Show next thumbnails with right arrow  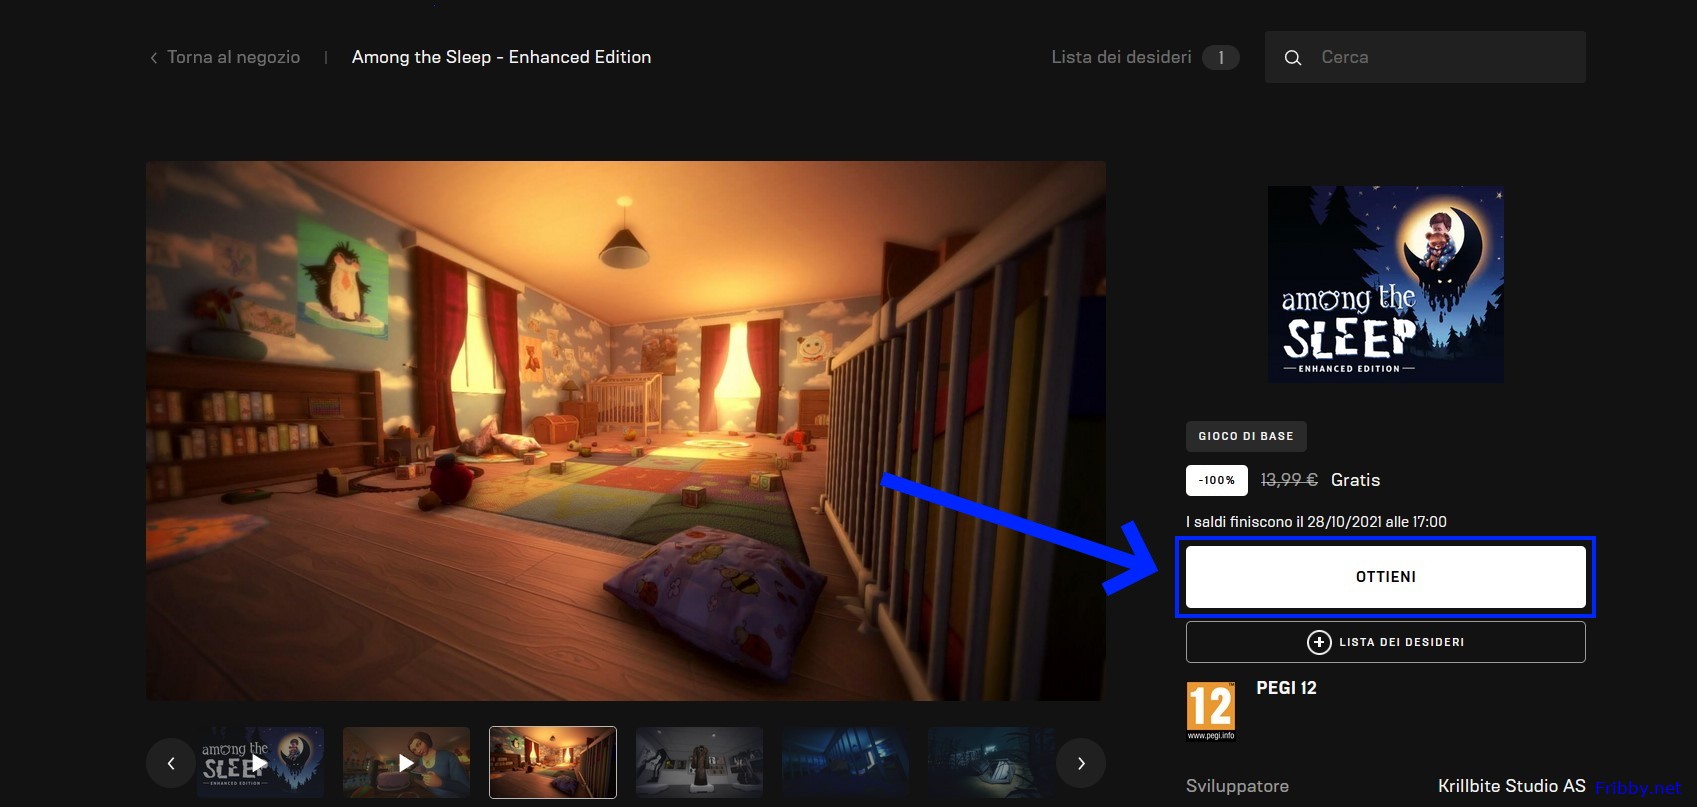[1081, 763]
